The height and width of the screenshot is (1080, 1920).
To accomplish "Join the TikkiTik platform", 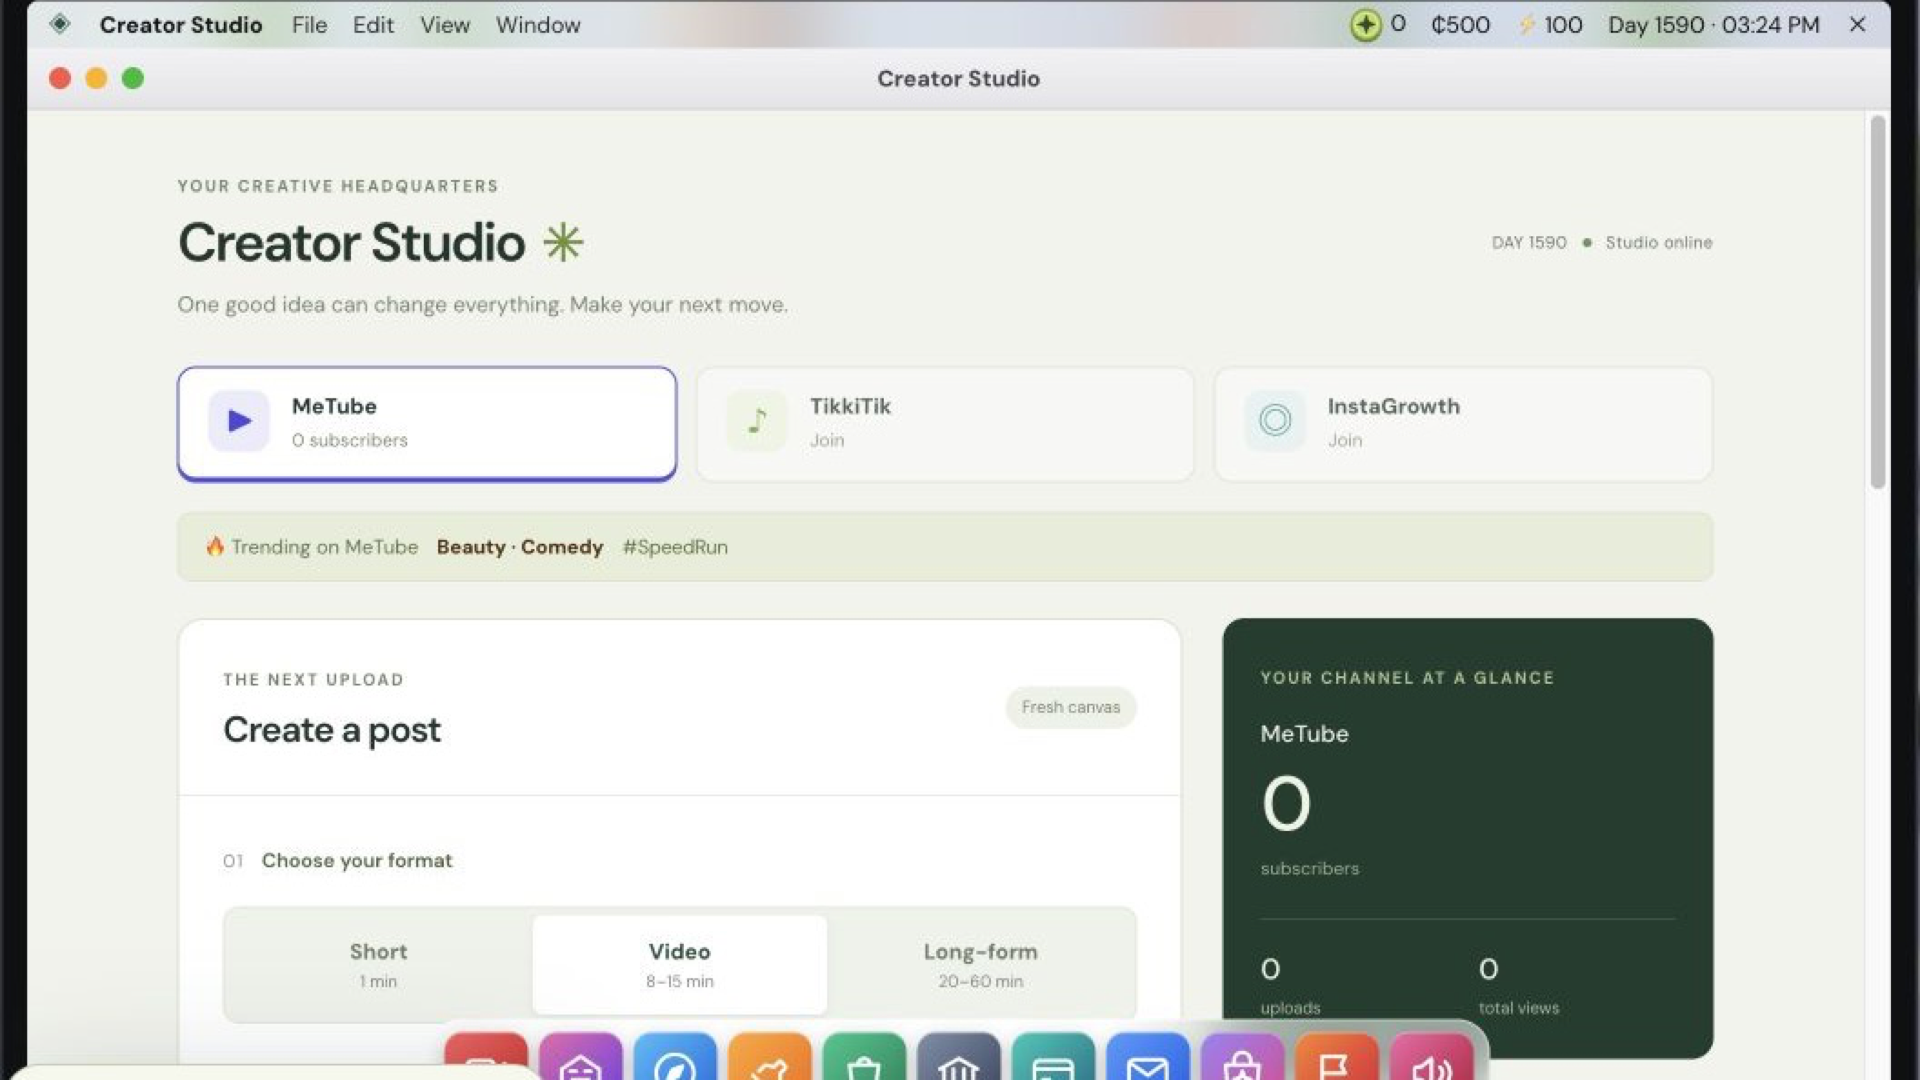I will coord(945,424).
